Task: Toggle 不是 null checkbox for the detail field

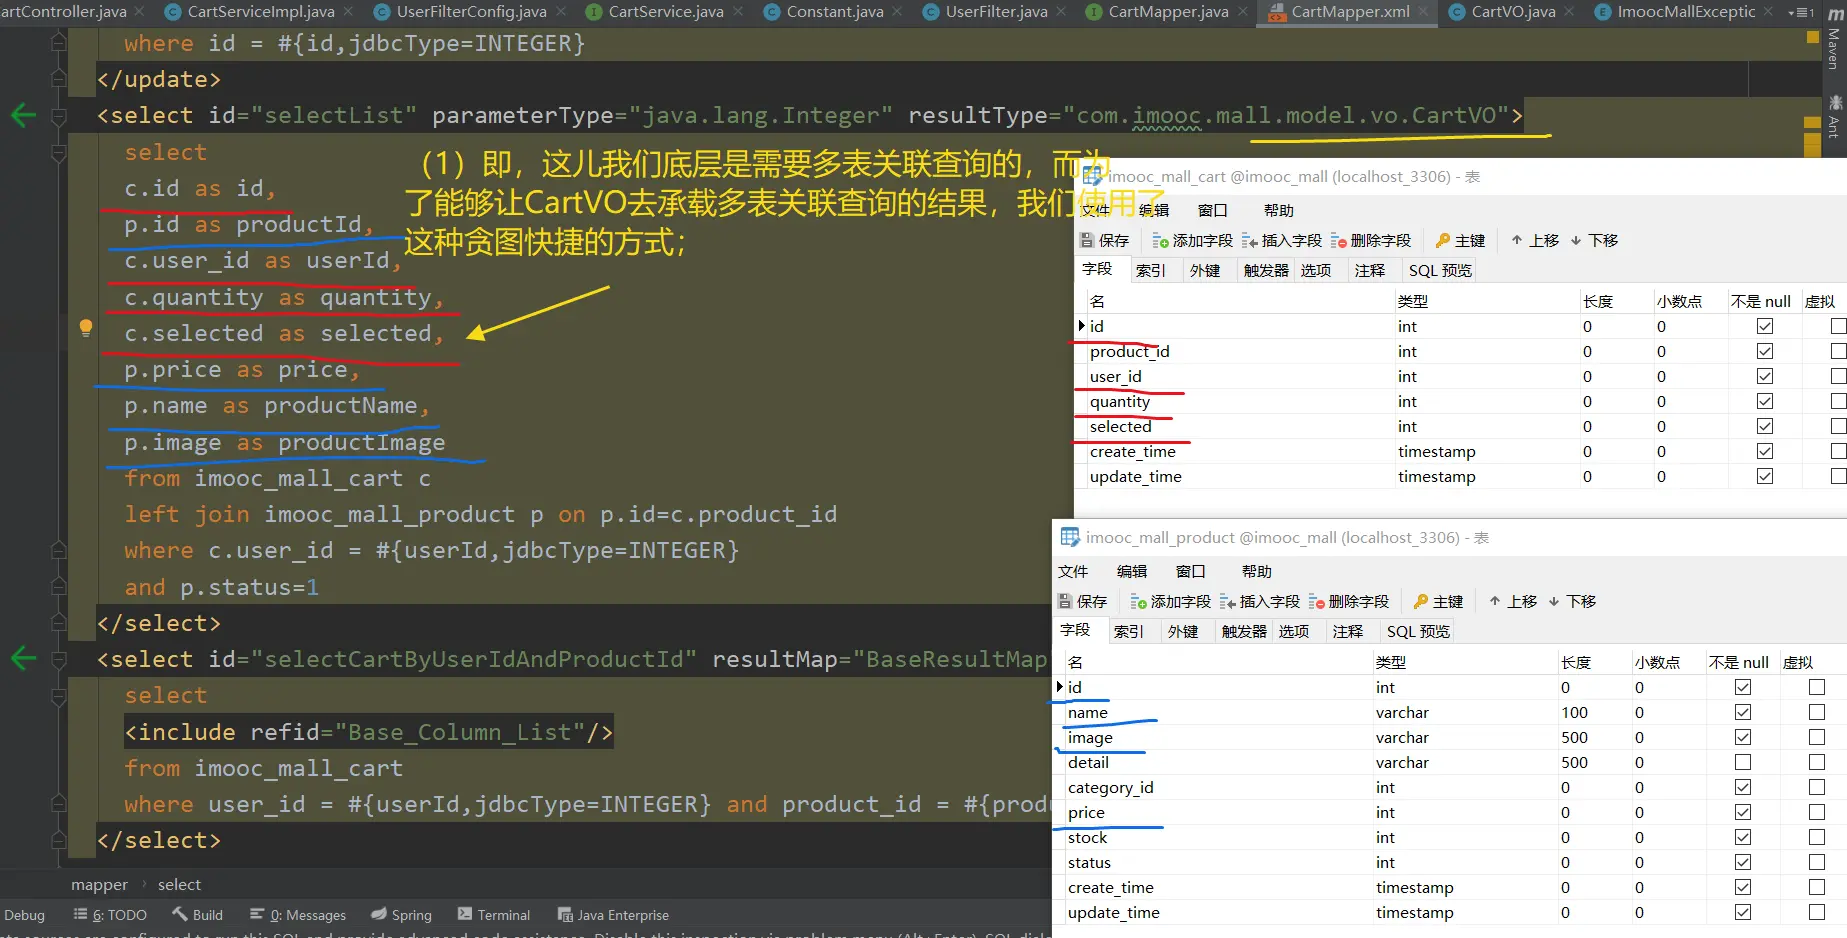Action: (1743, 762)
